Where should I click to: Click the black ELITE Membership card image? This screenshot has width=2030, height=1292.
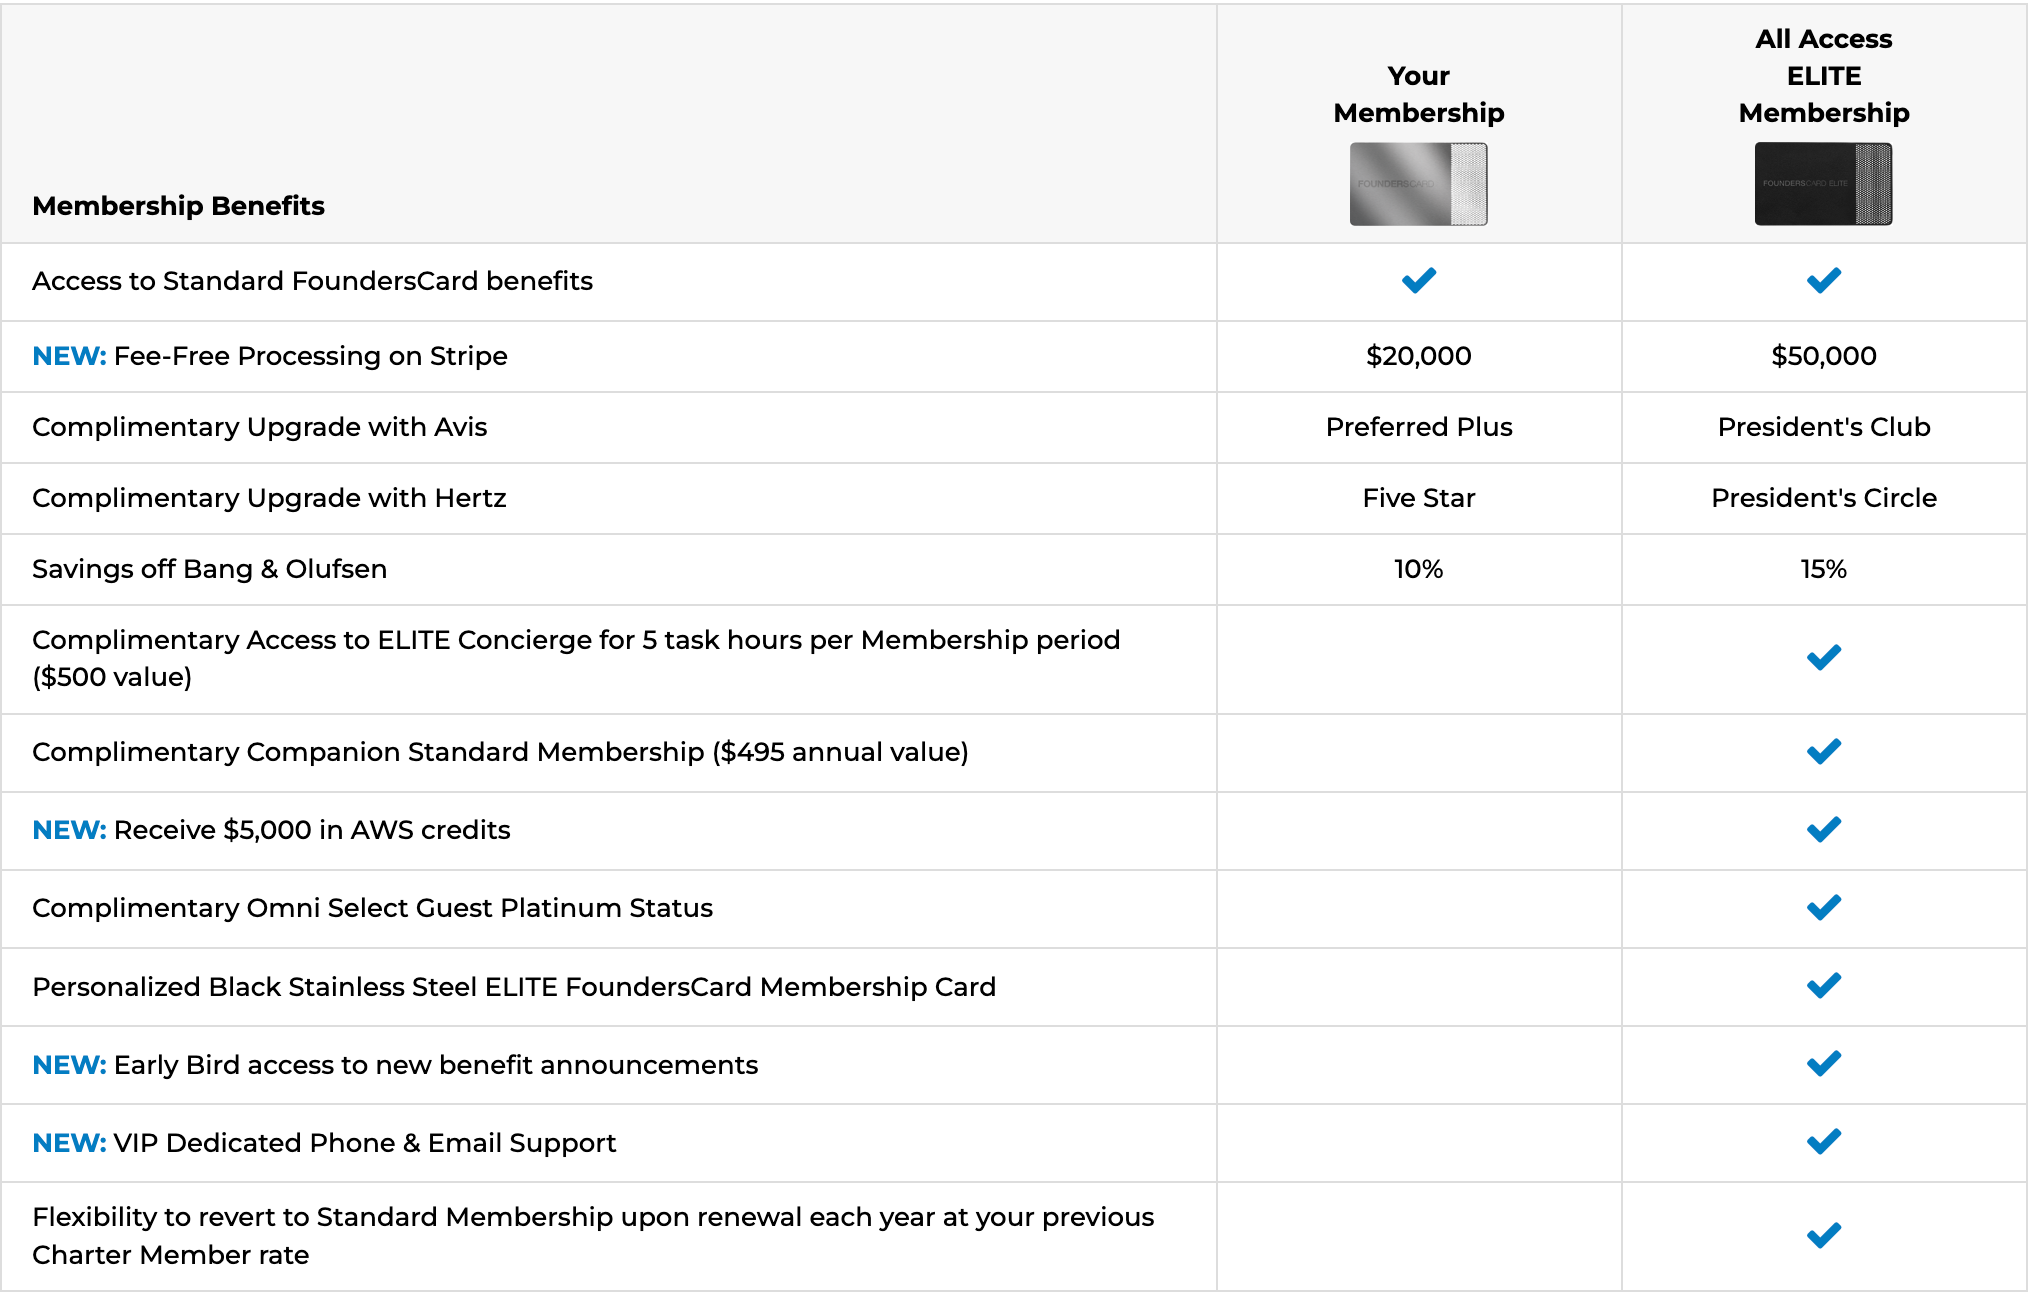(x=1823, y=184)
